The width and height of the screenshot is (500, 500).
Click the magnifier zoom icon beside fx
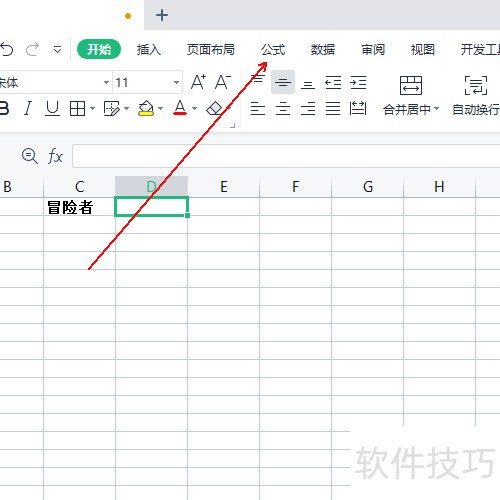30,156
